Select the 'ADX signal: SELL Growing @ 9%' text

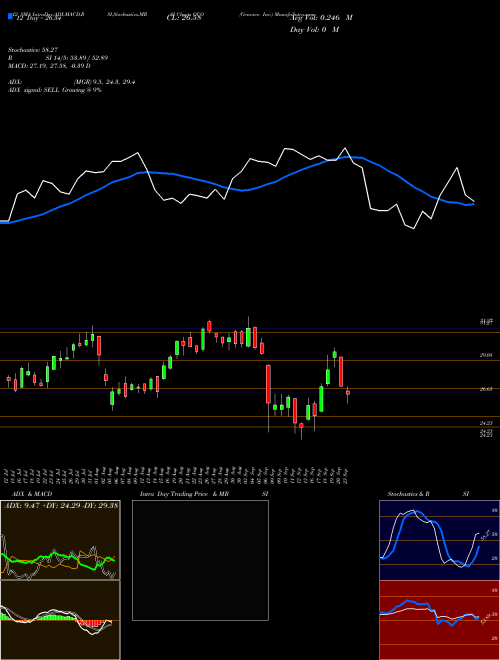(x=55, y=90)
